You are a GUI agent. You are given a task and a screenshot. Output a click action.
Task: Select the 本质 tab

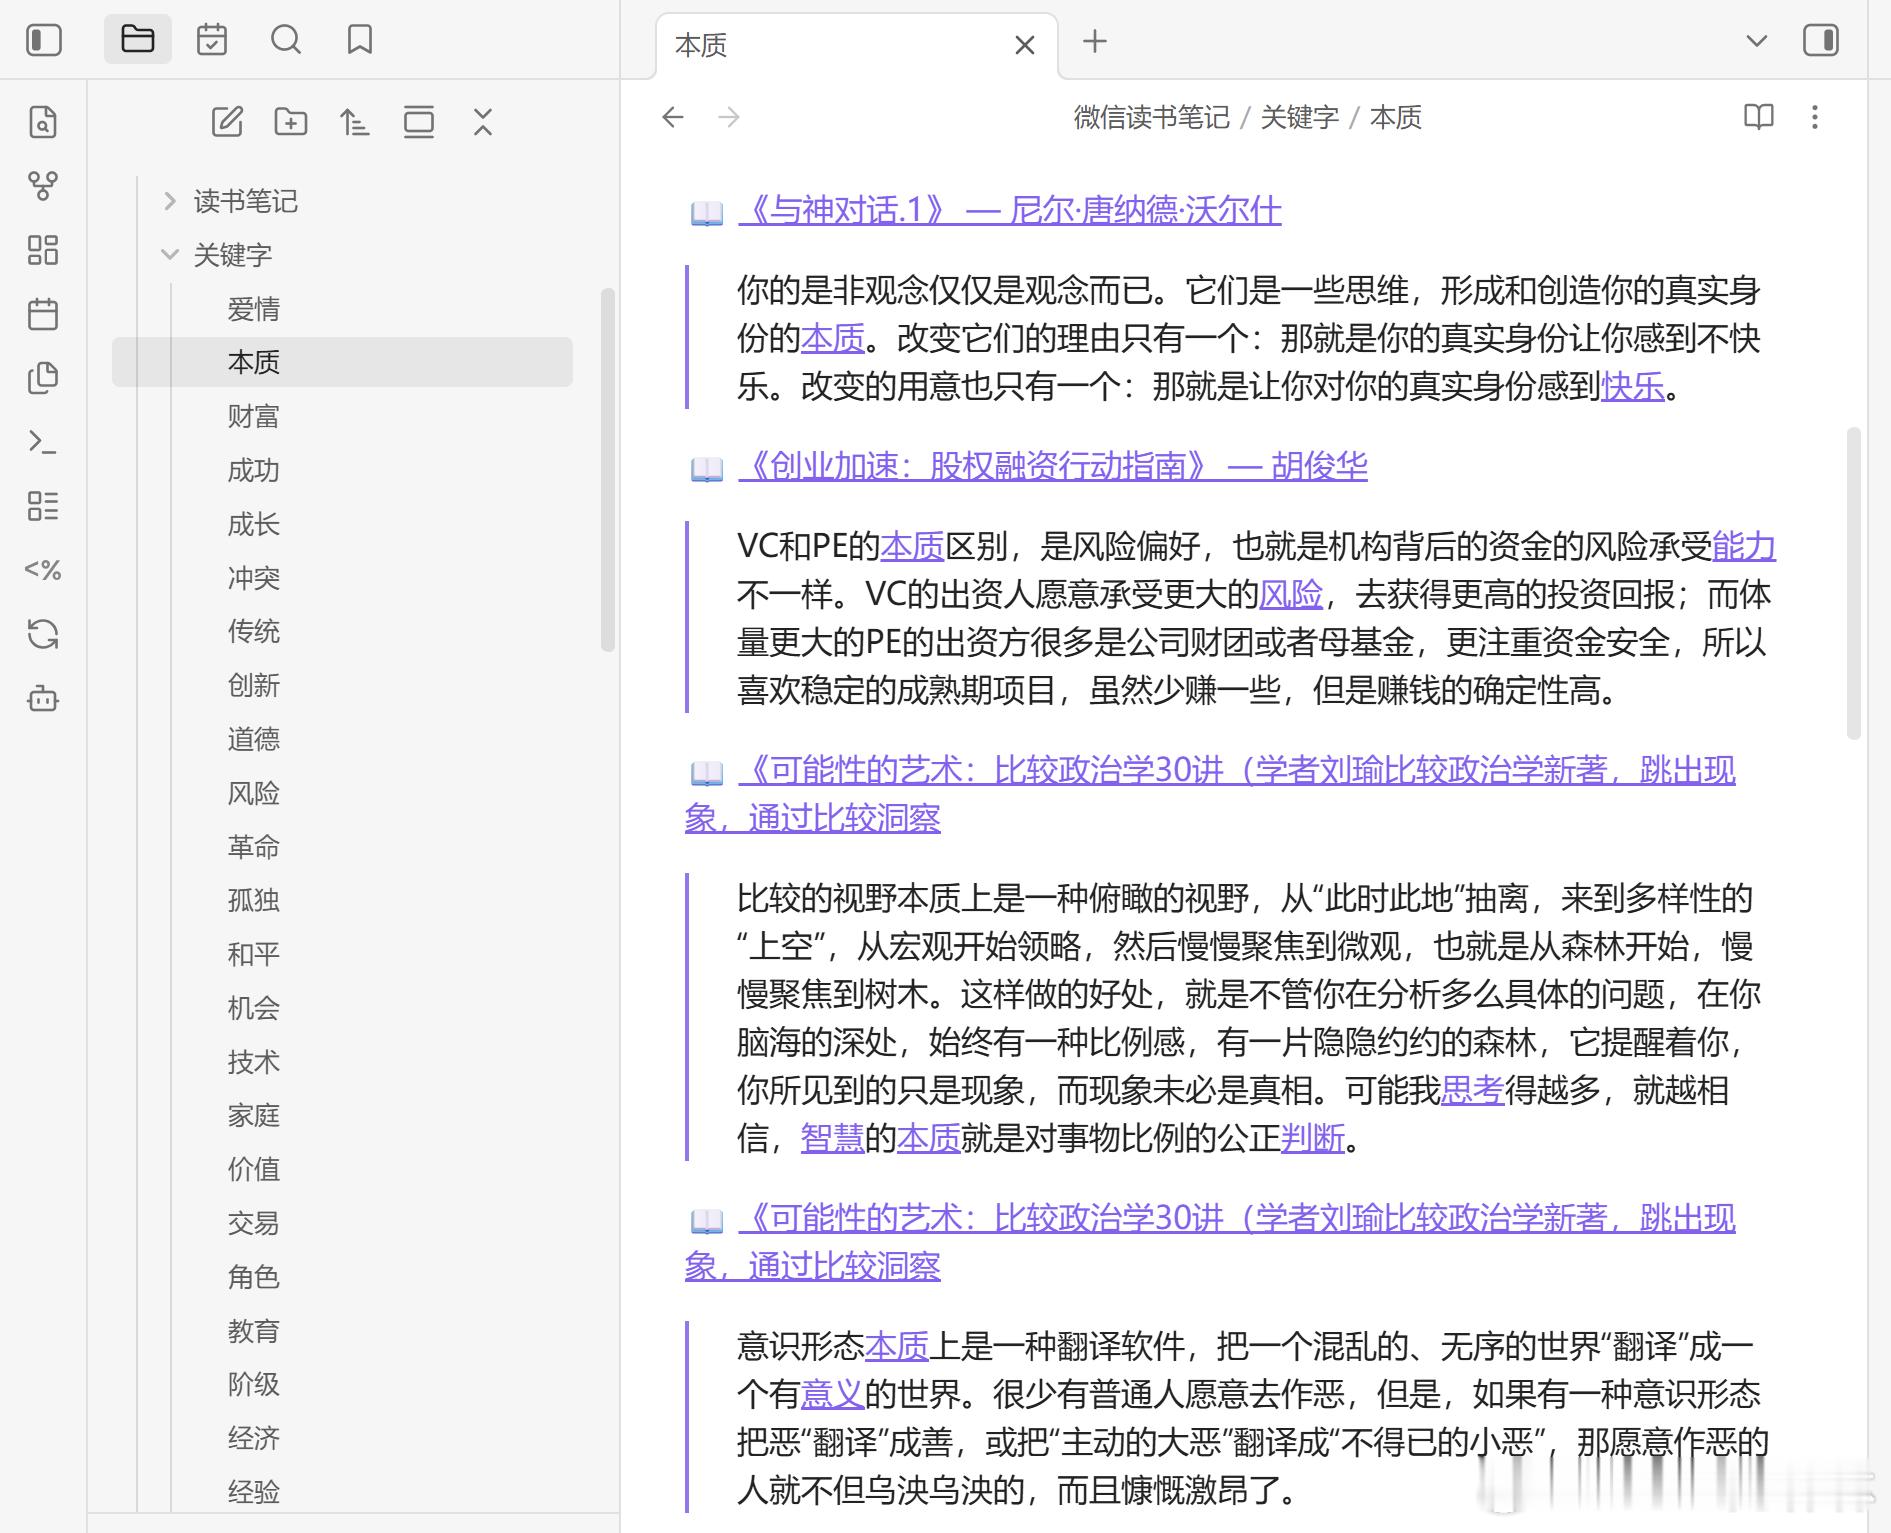tap(857, 45)
